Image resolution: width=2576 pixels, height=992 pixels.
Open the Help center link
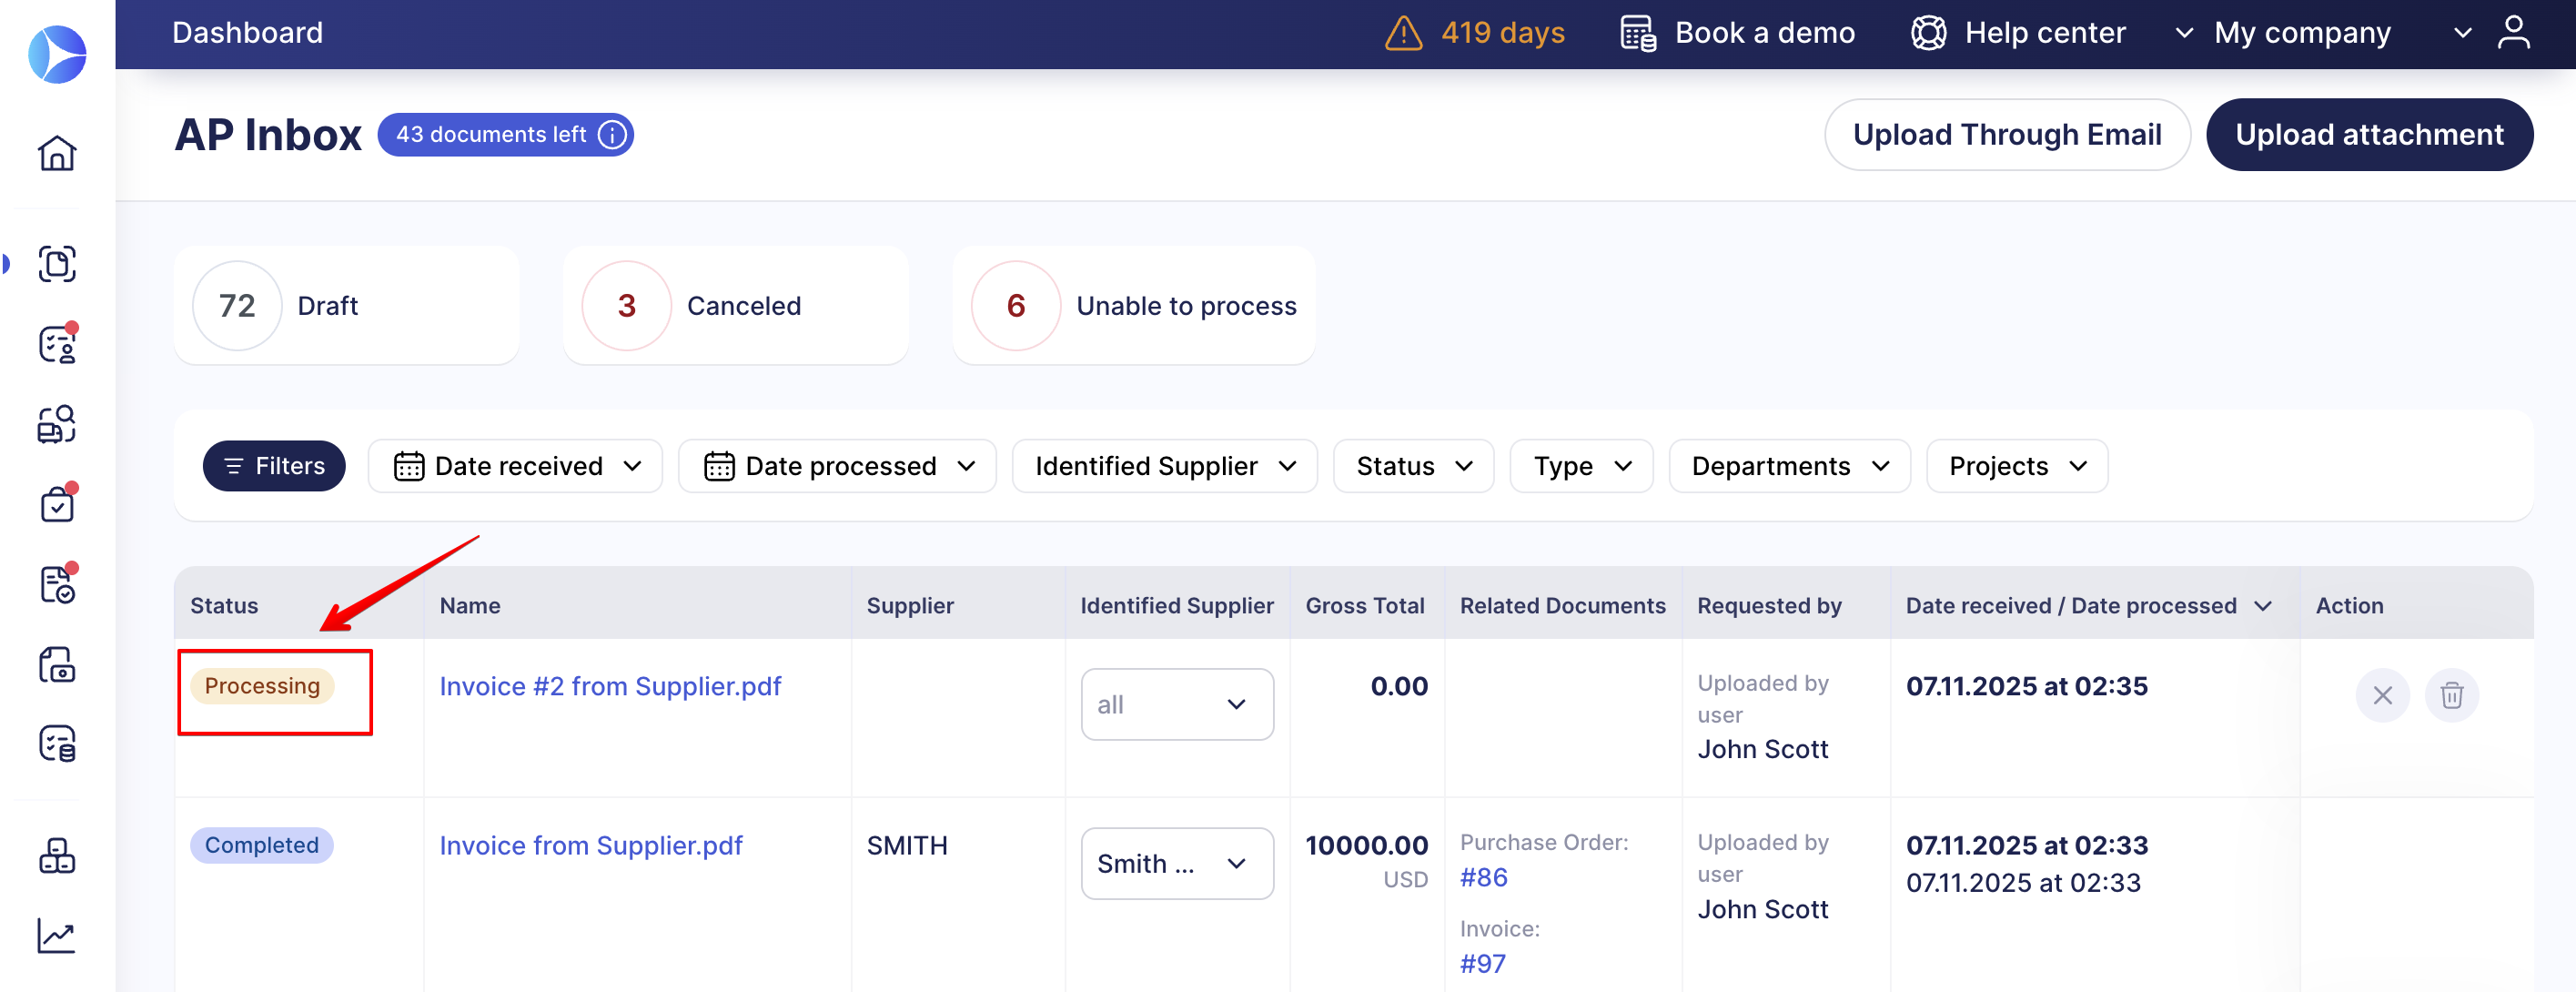(2045, 33)
